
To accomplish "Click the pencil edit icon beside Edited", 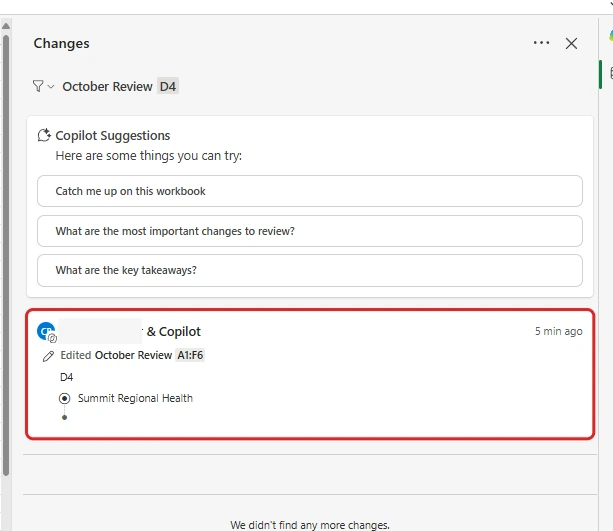I will tap(48, 356).
